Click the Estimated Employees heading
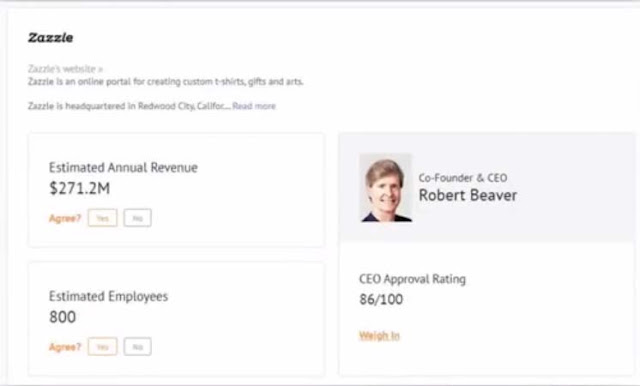The height and width of the screenshot is (386, 640). tap(109, 297)
